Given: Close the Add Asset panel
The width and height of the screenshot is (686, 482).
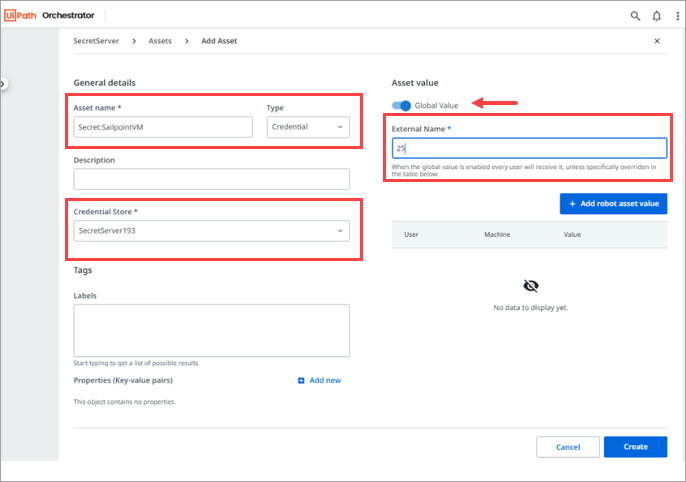Looking at the screenshot, I should point(657,41).
